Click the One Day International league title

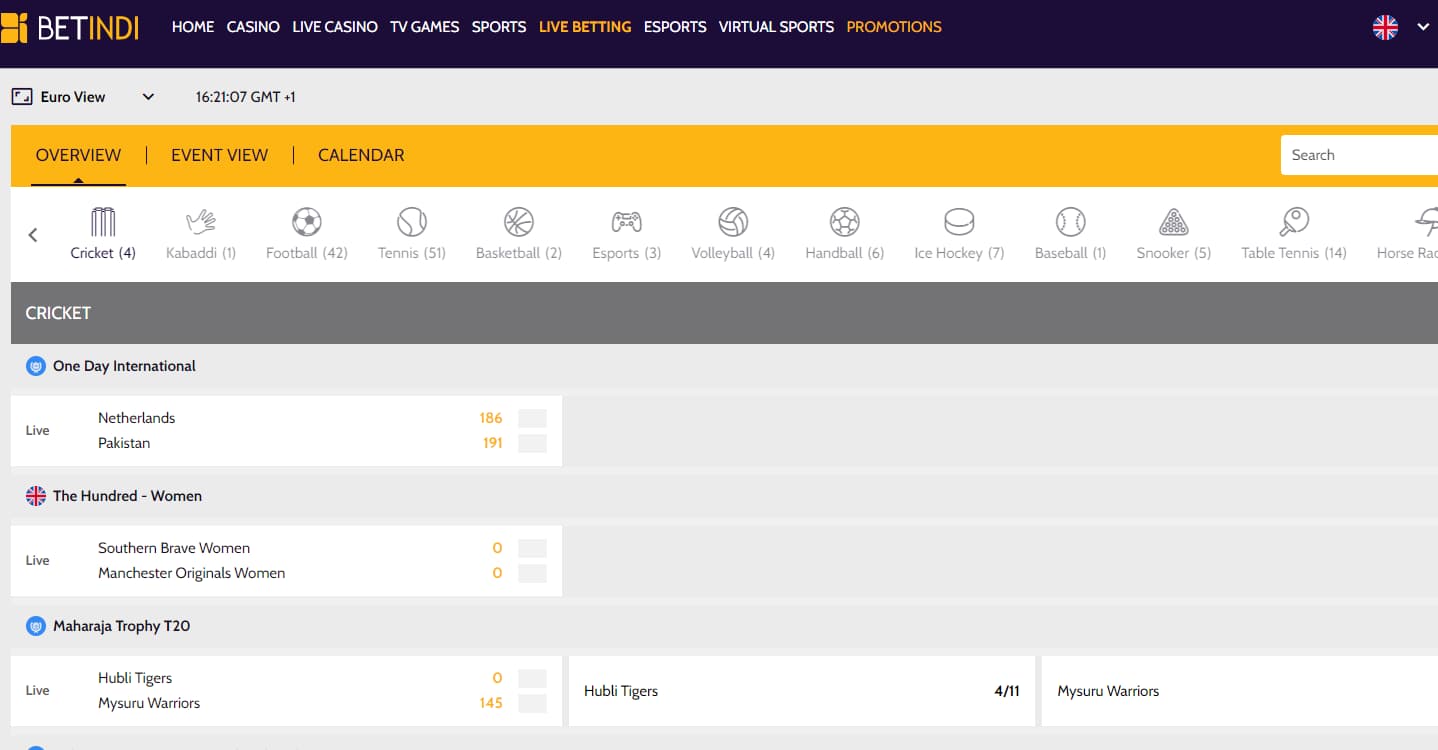click(124, 366)
